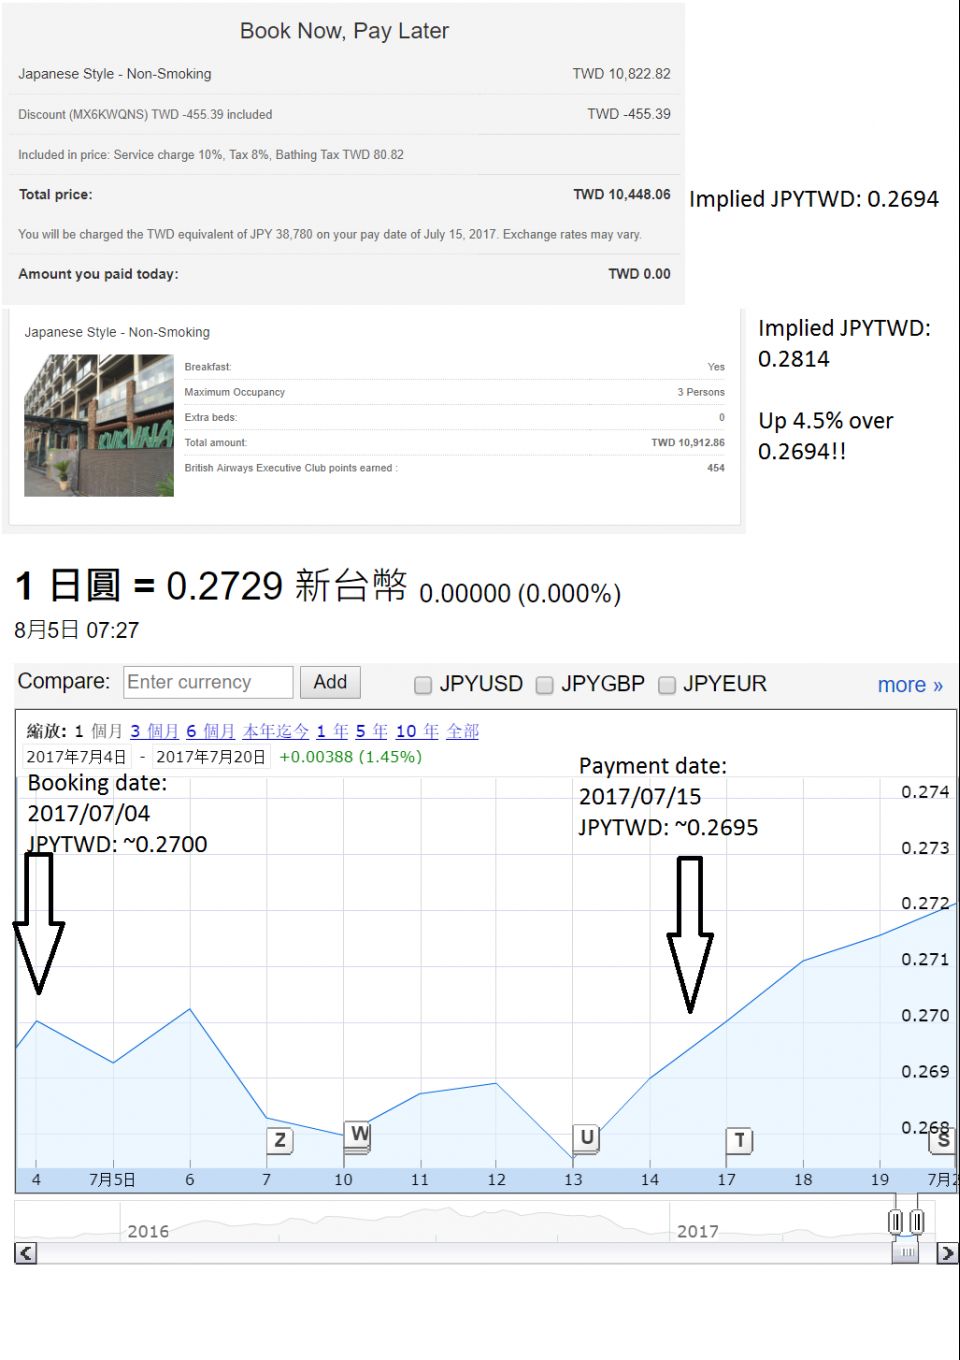The width and height of the screenshot is (960, 1360).
Task: Click the left range handle on the timeline
Action: coord(895,1220)
